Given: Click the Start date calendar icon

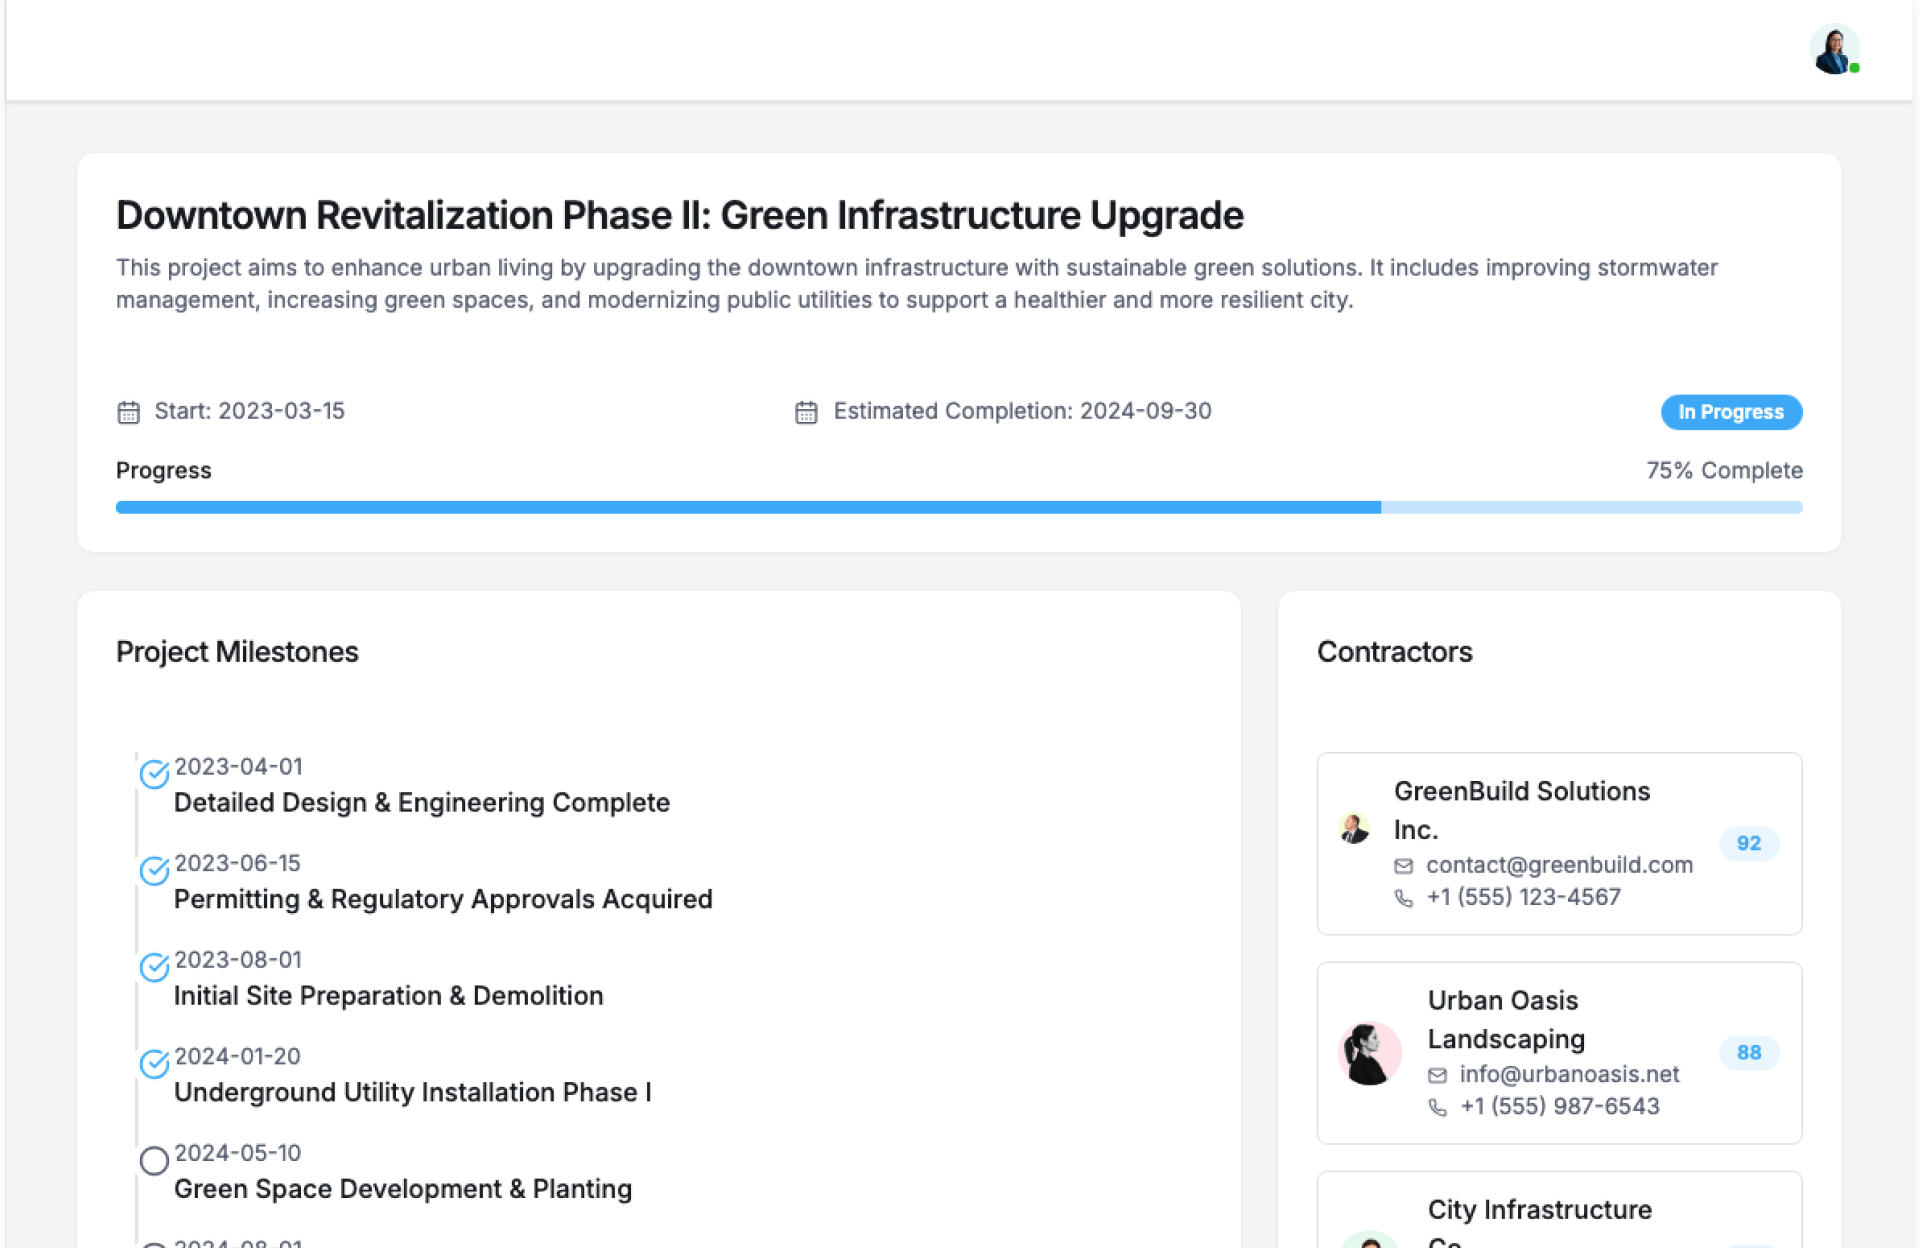Looking at the screenshot, I should [x=128, y=412].
